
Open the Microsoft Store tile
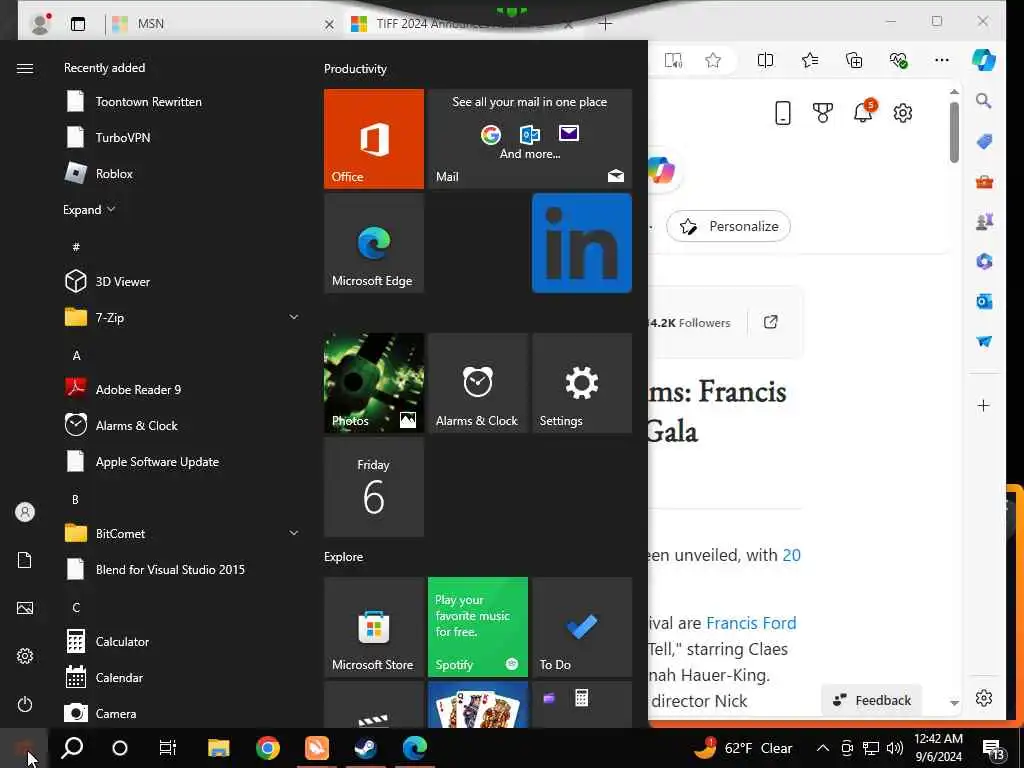[x=374, y=627]
